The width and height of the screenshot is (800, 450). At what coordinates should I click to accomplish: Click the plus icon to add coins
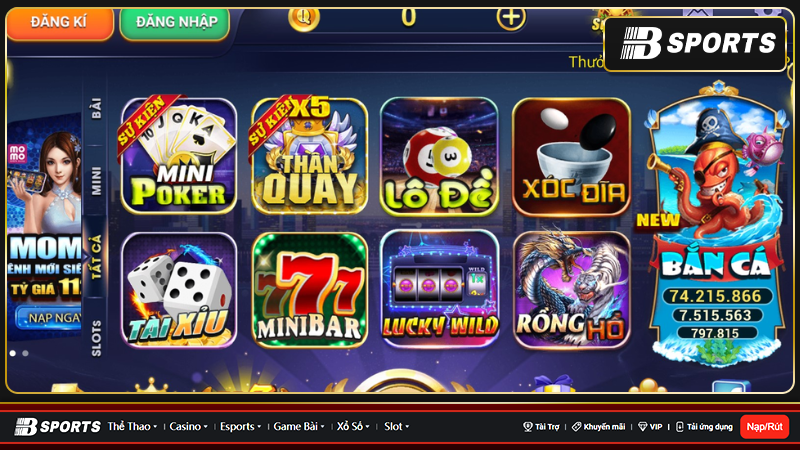pyautogui.click(x=511, y=18)
